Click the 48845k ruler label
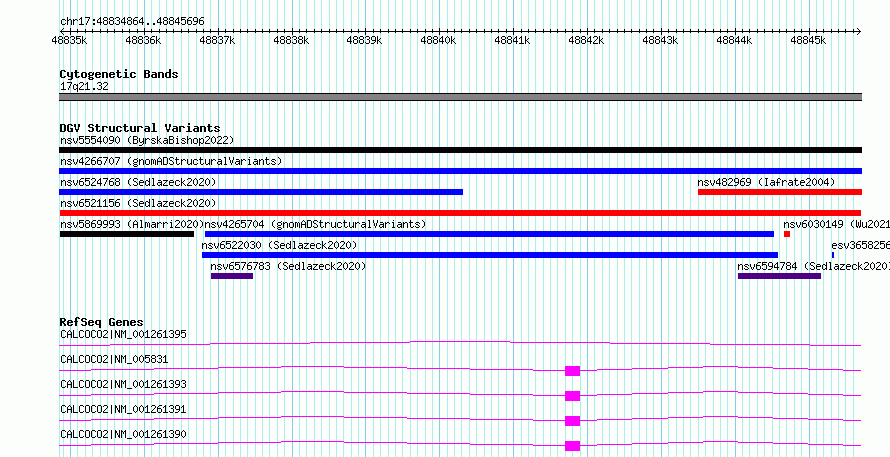Screen dimensions: 890x457 (x=808, y=40)
